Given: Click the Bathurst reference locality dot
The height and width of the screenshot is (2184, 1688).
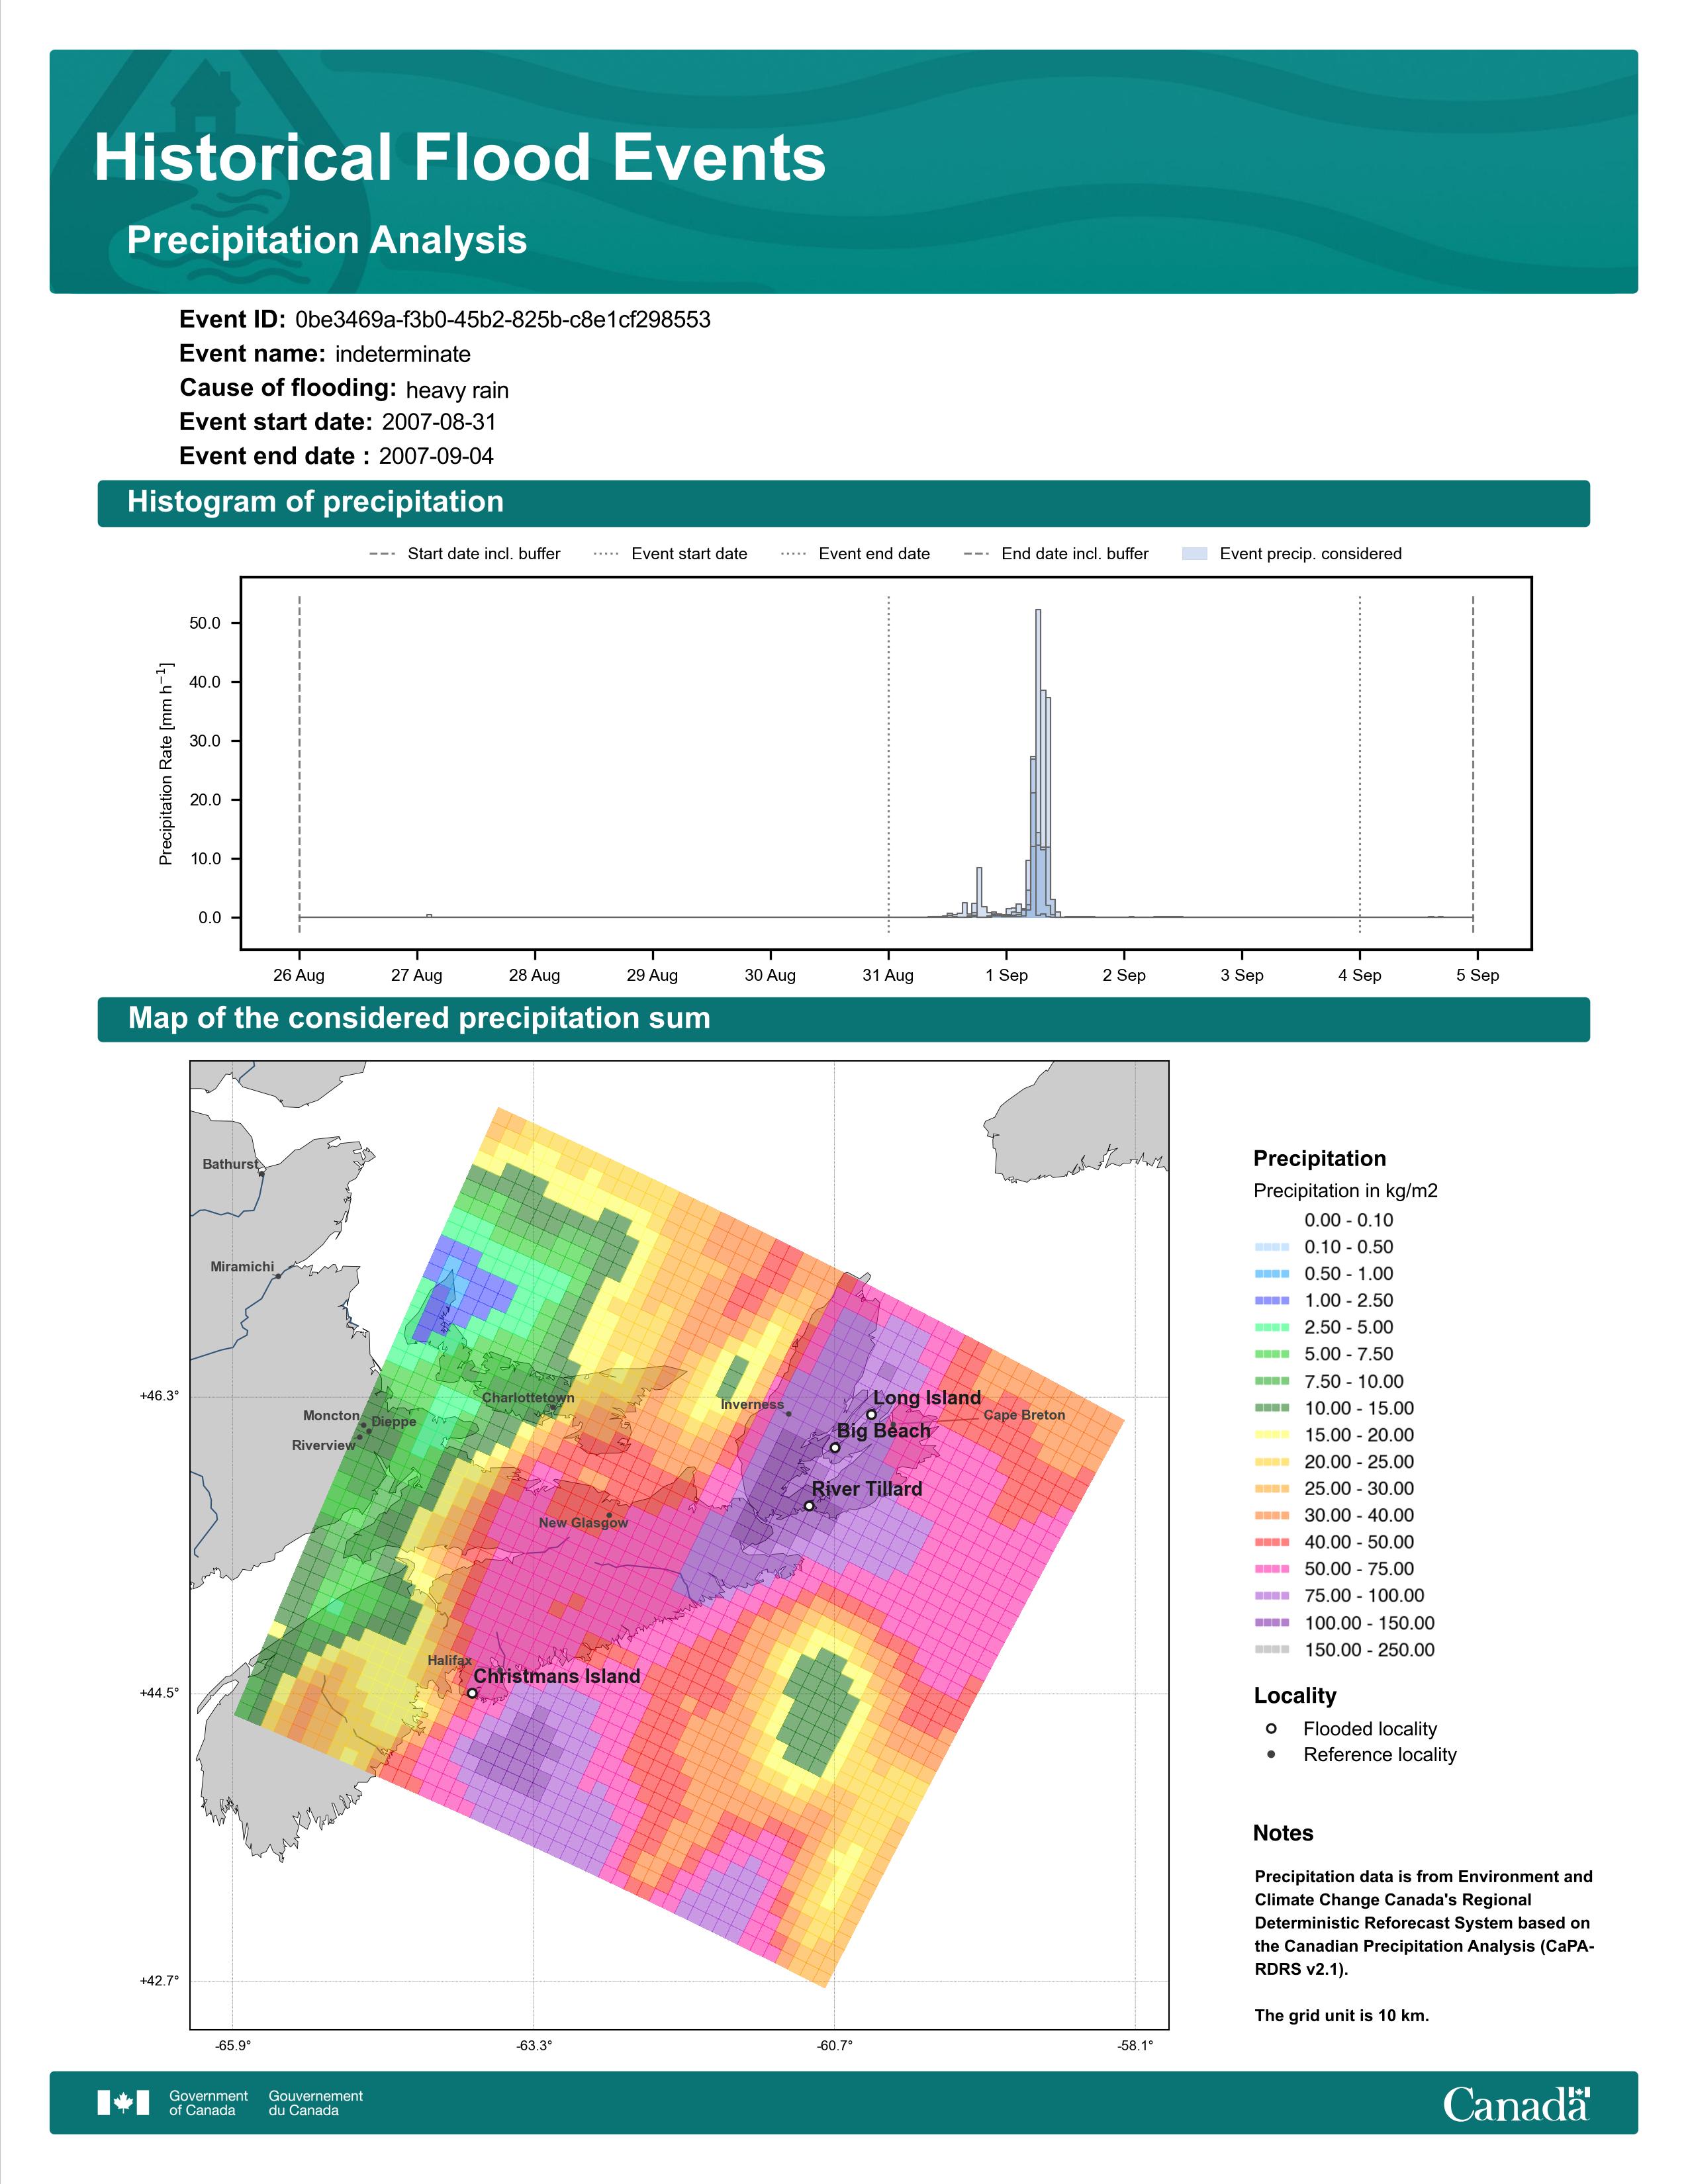Looking at the screenshot, I should [261, 1173].
